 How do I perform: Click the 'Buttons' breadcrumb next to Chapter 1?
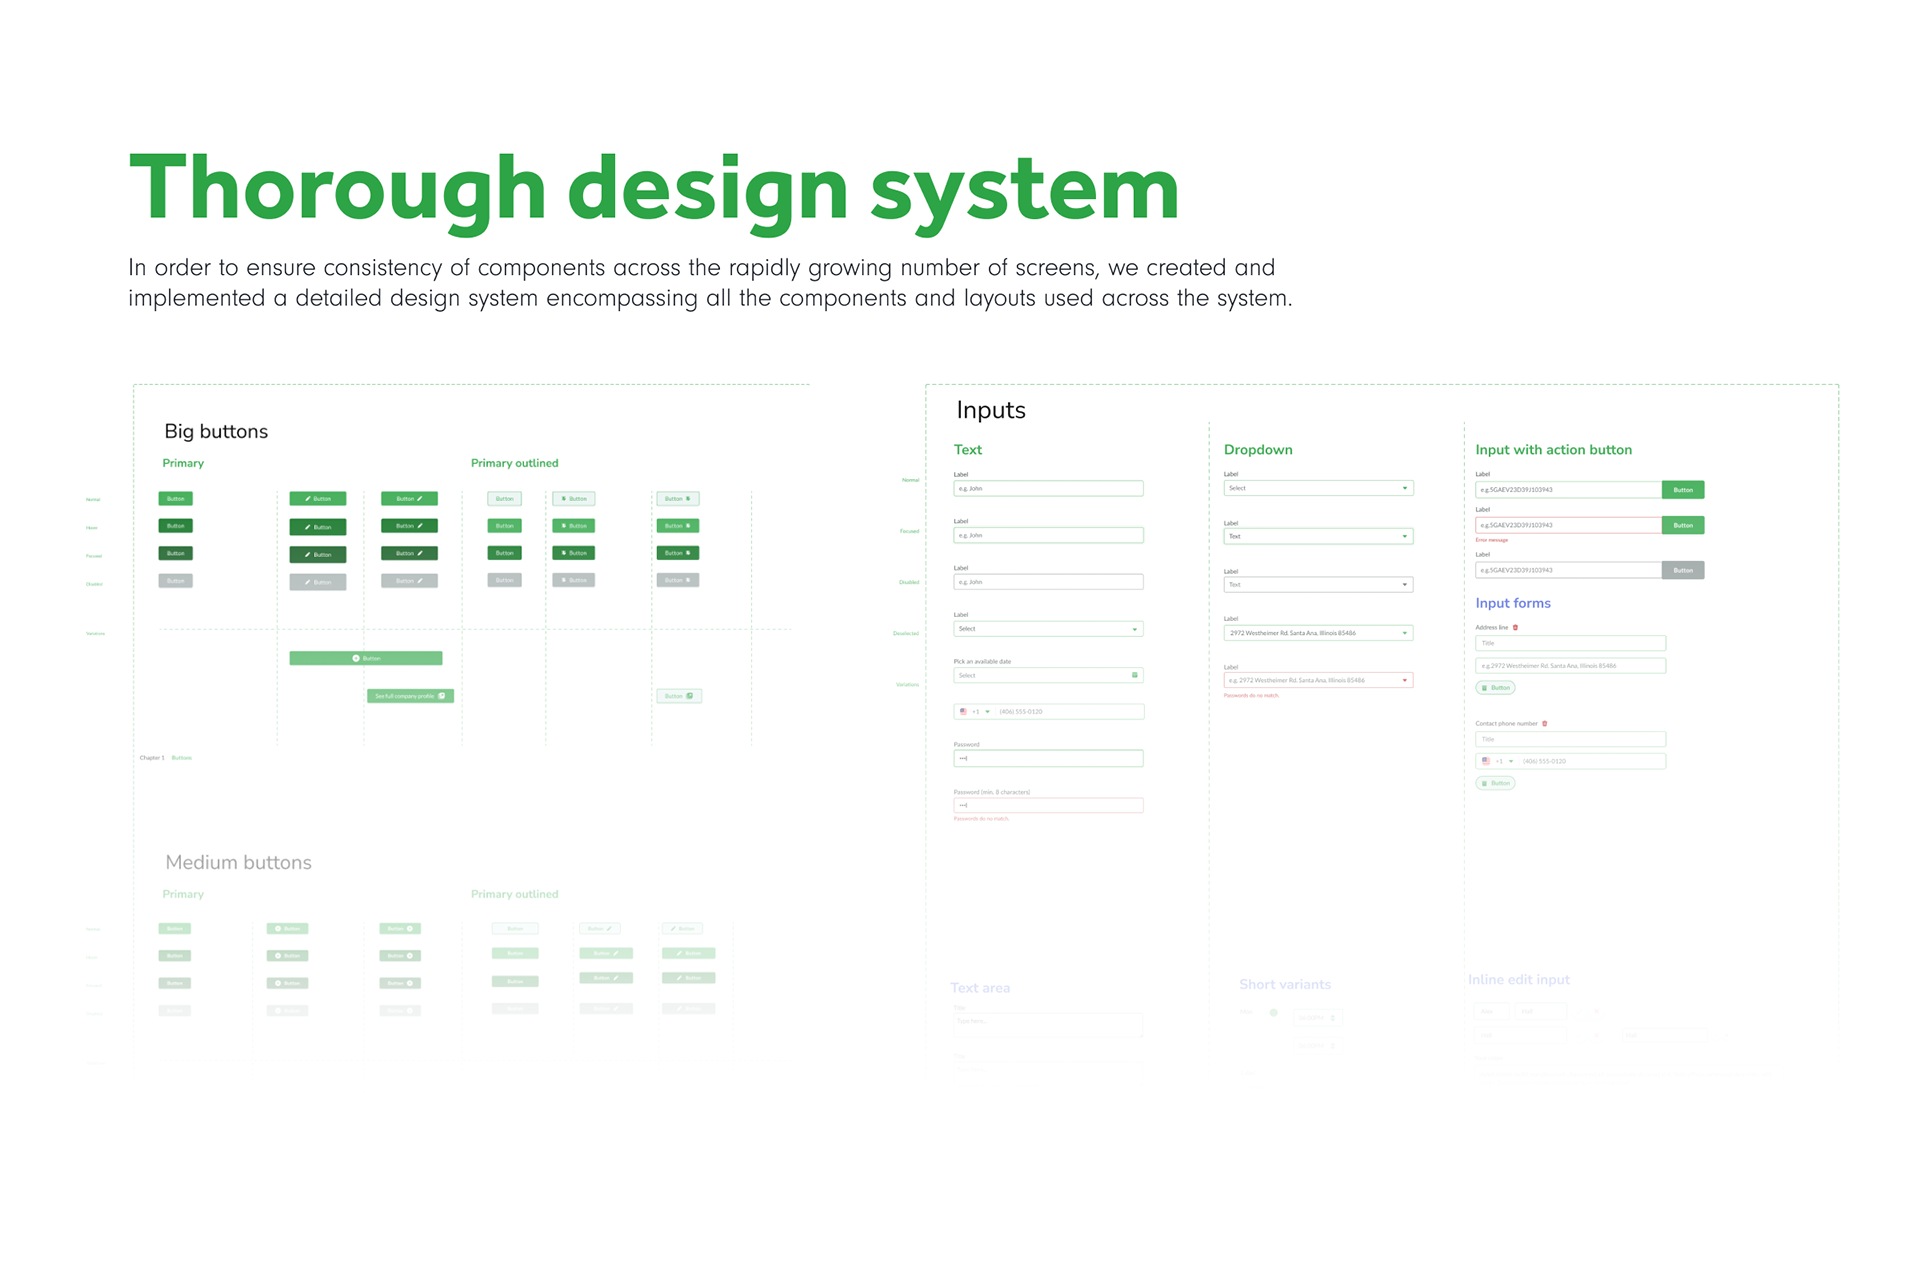pos(181,758)
